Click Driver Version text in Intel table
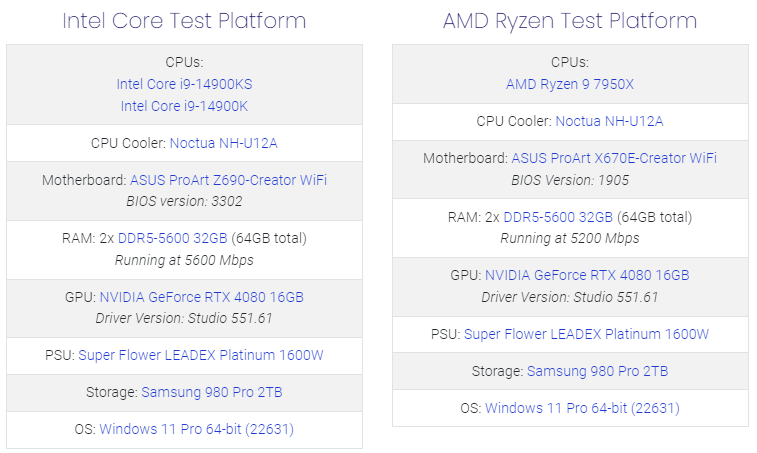The width and height of the screenshot is (757, 453). 184,318
